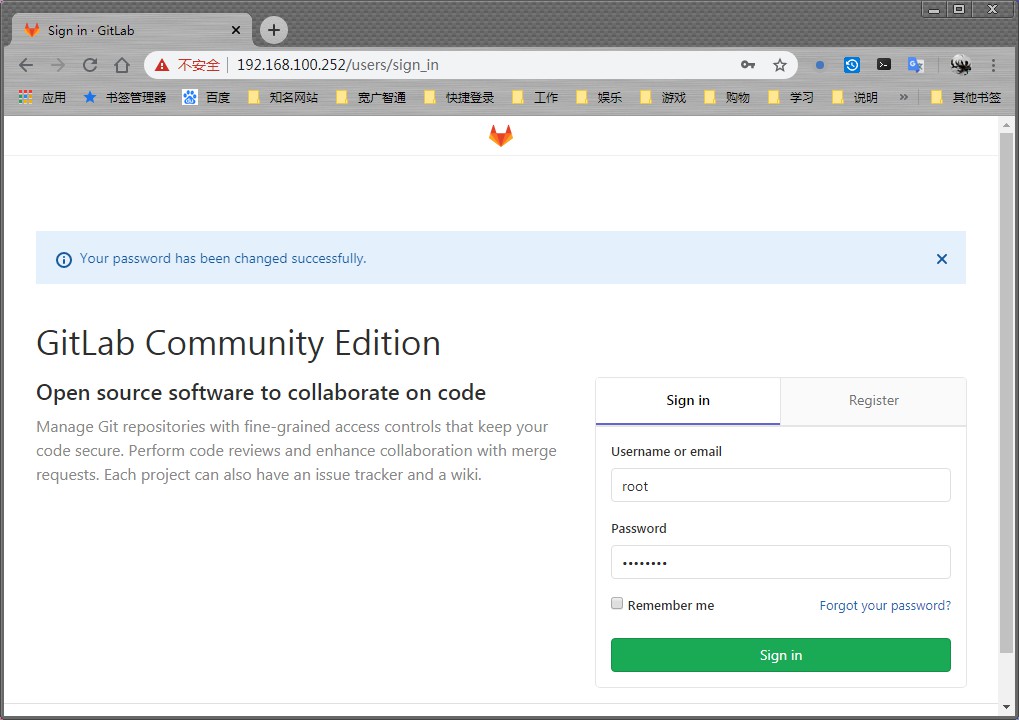Open new browser tab with plus
The height and width of the screenshot is (720, 1019).
point(274,30)
